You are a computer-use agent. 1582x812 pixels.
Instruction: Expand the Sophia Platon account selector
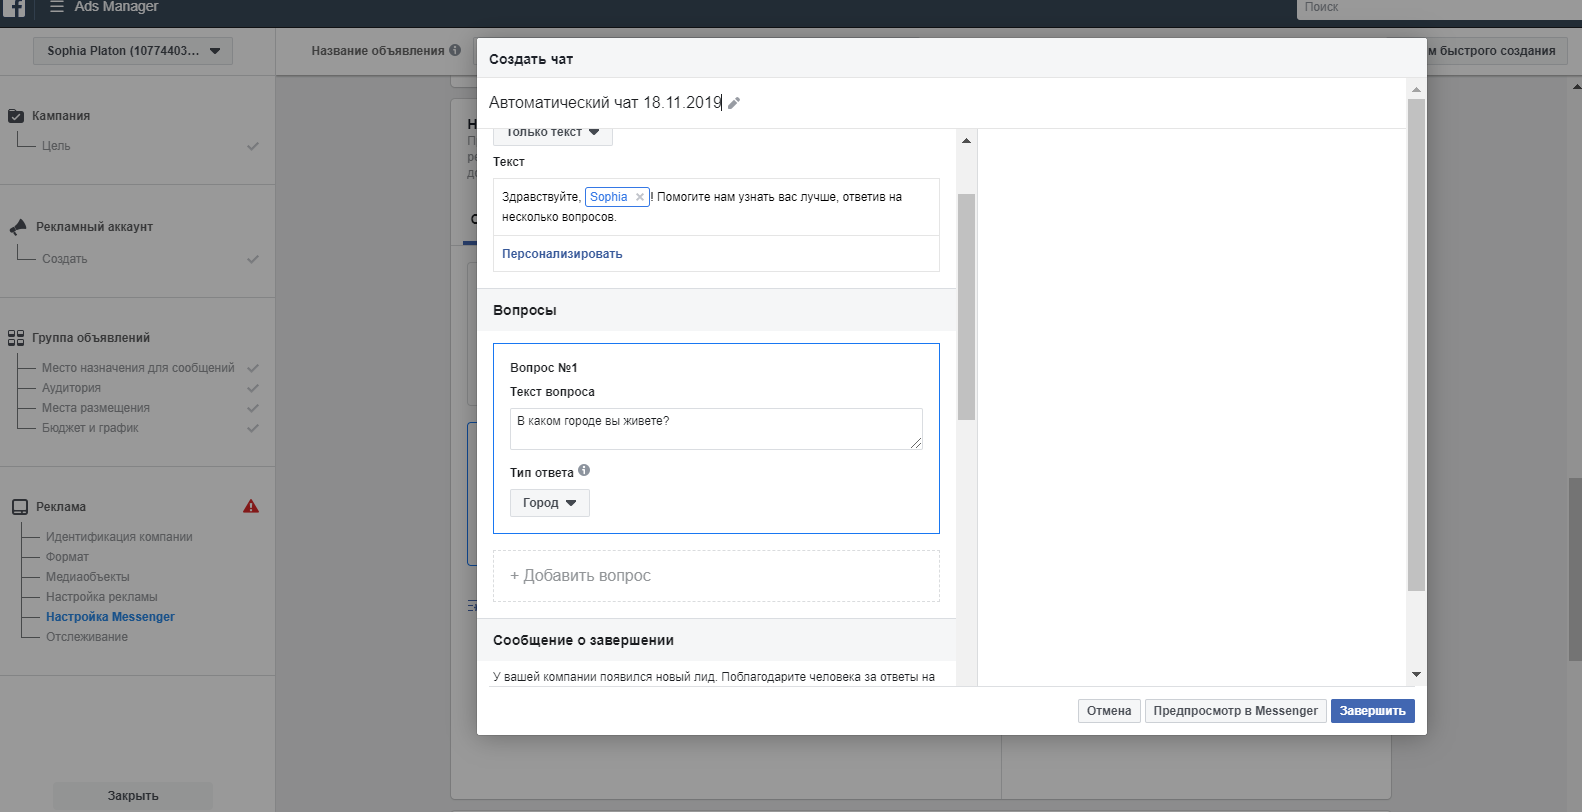[133, 51]
